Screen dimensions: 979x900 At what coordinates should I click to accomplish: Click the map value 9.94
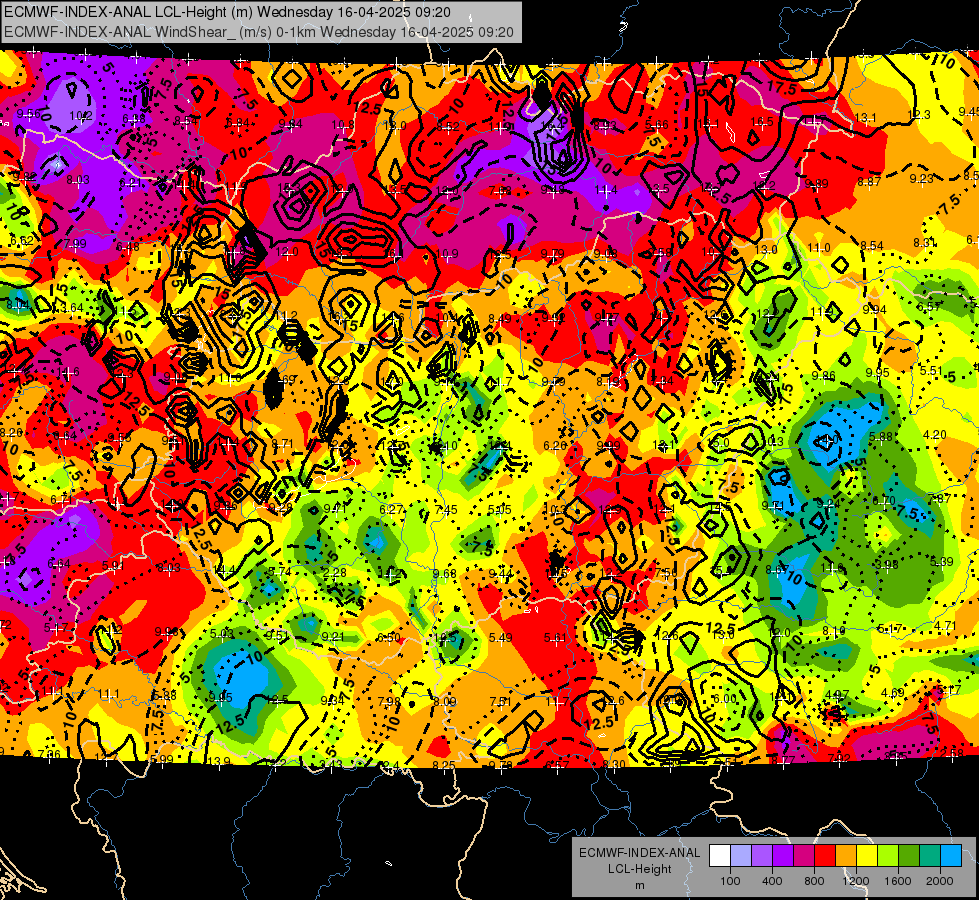[x=874, y=309]
